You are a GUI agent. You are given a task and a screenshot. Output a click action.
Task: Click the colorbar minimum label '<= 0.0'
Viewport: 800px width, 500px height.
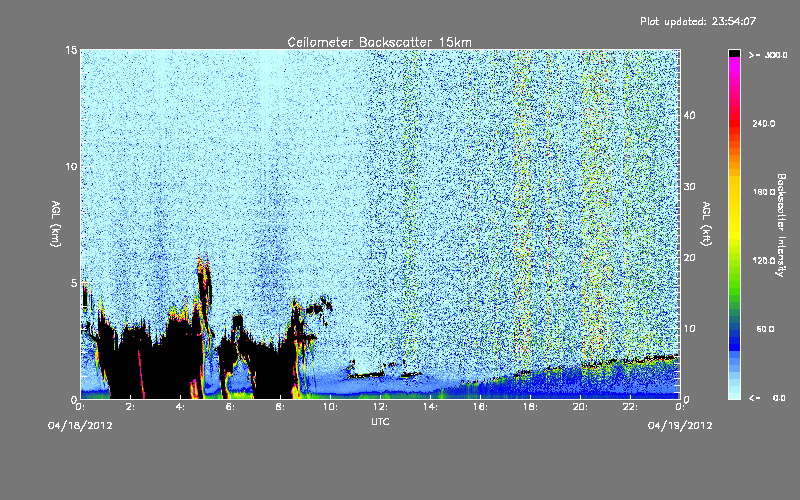(767, 398)
